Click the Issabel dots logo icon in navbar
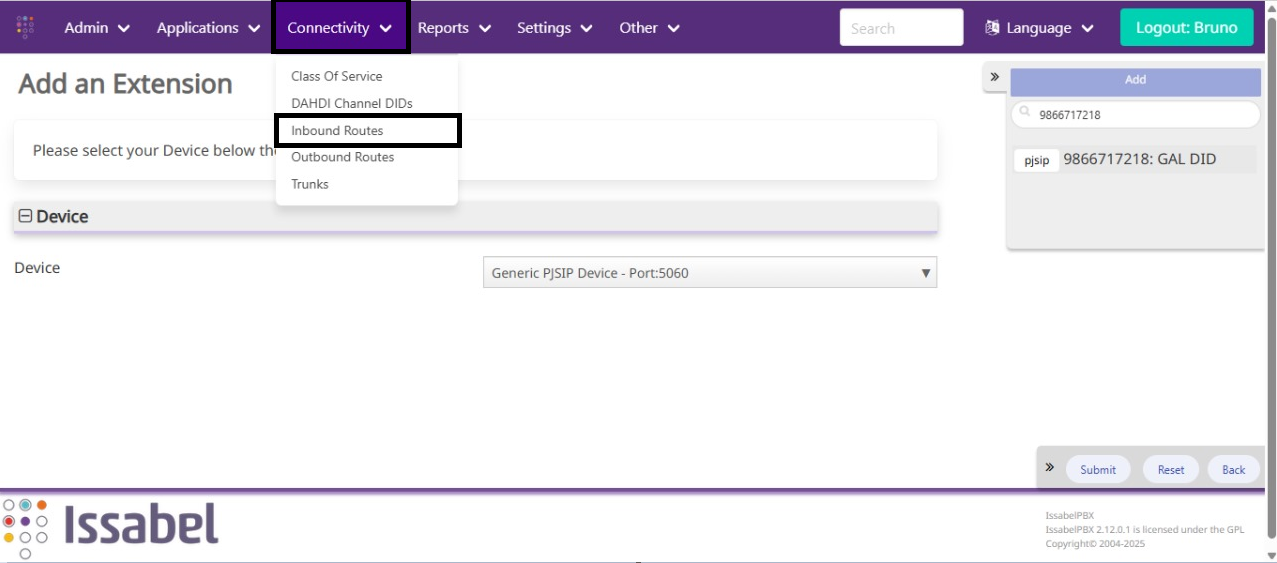Image resolution: width=1277 pixels, height=563 pixels. [26, 27]
